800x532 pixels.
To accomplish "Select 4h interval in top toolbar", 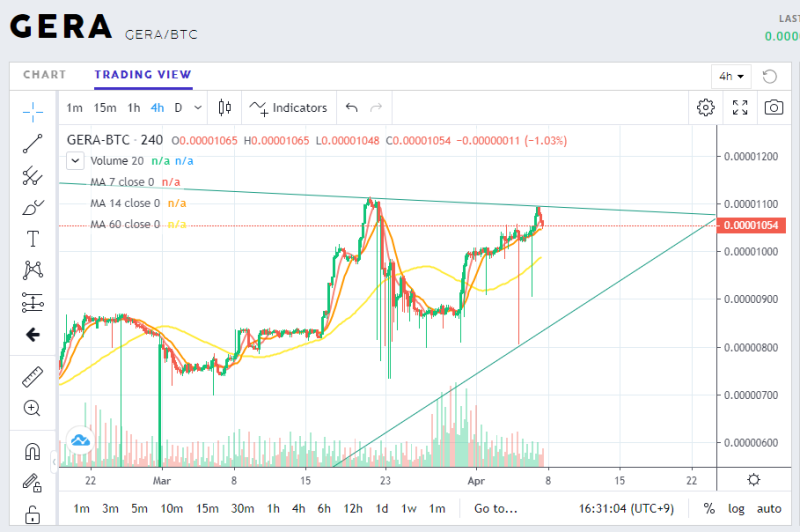I will [157, 108].
